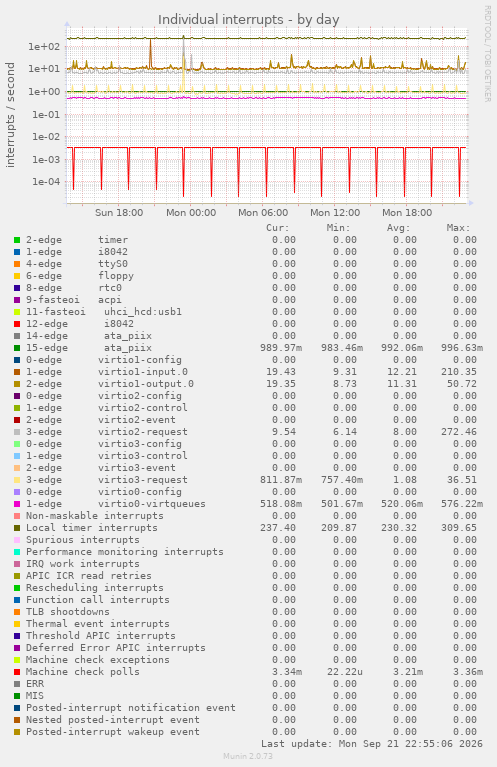Click the dark green 15-edge ata_piix swatch
This screenshot has width=497, height=767.
[x=17, y=348]
